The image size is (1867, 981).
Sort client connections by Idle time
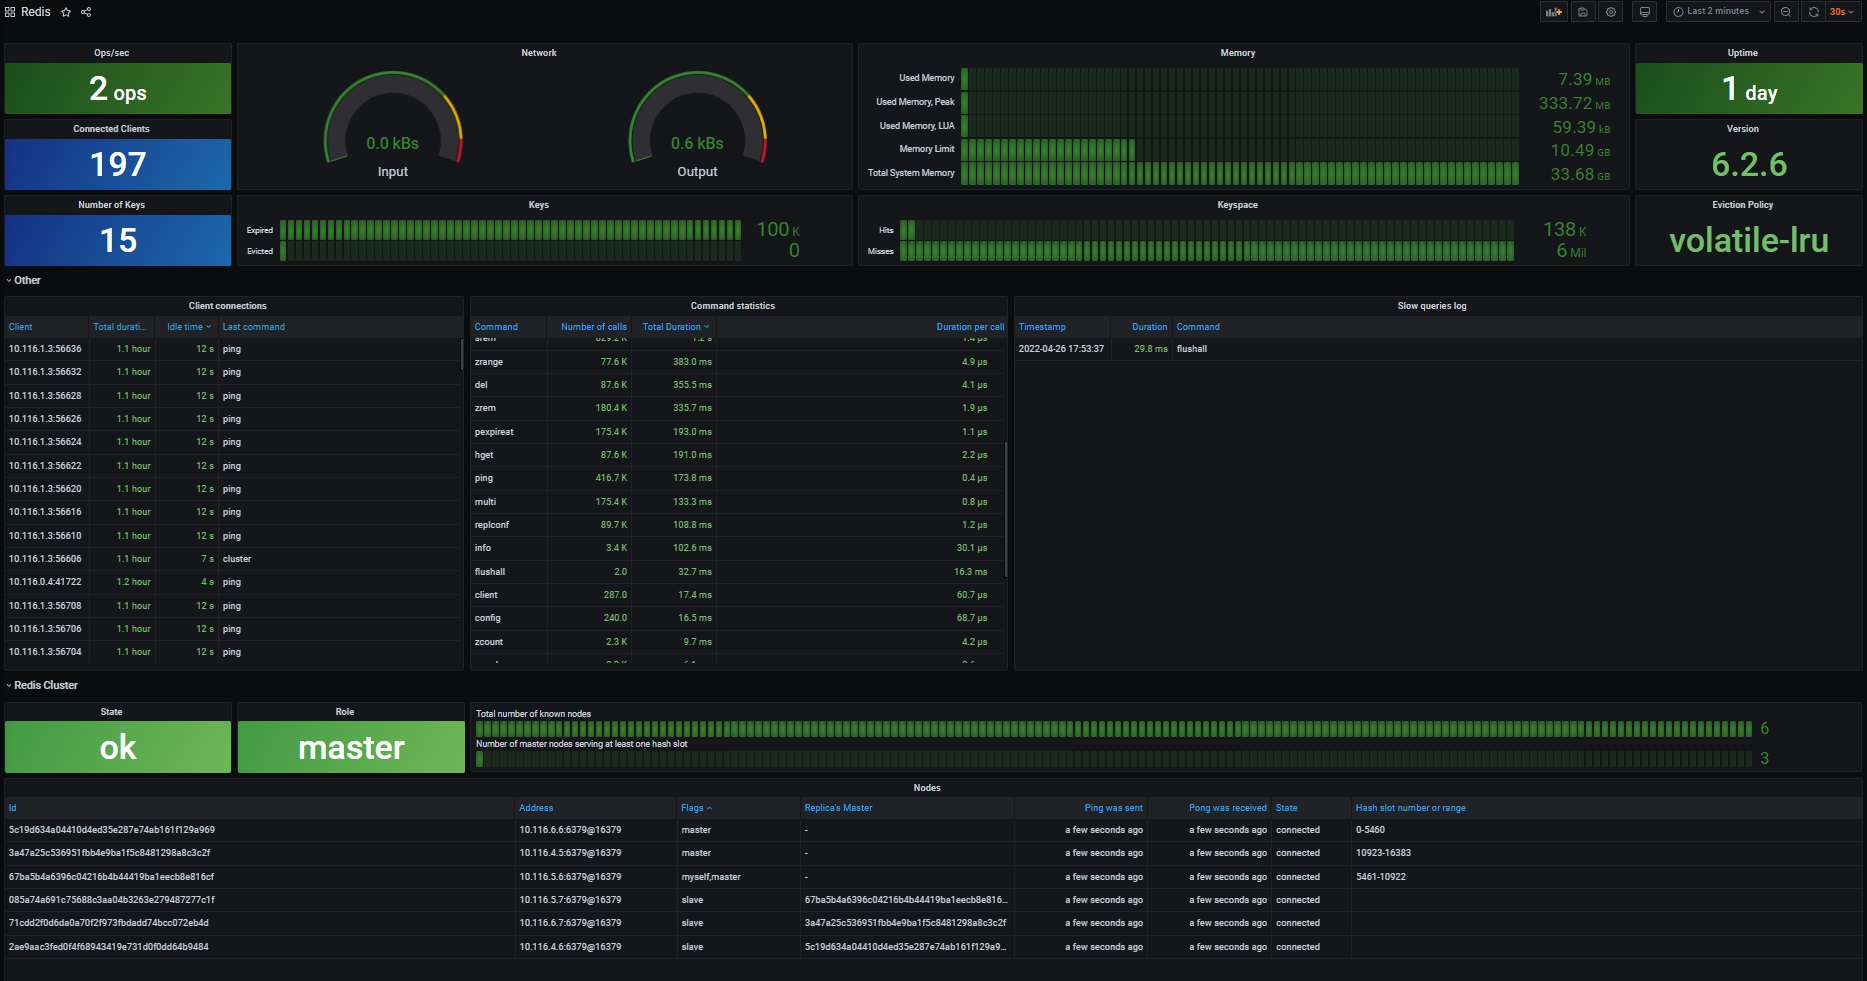coord(185,327)
